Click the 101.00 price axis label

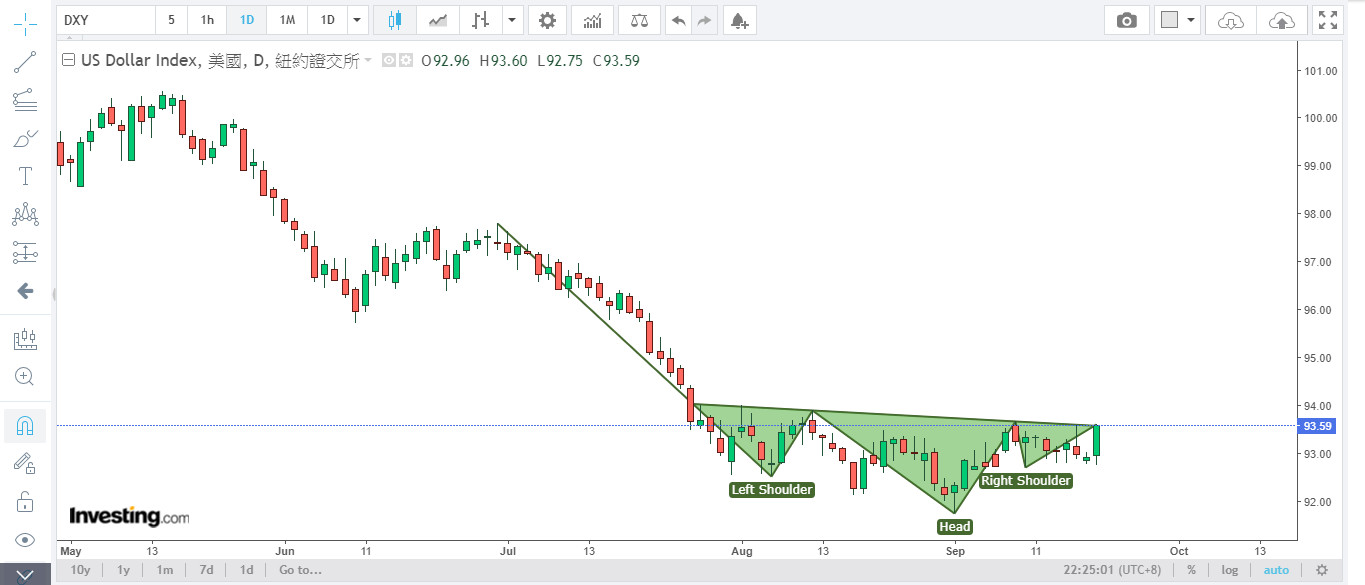[x=1321, y=71]
